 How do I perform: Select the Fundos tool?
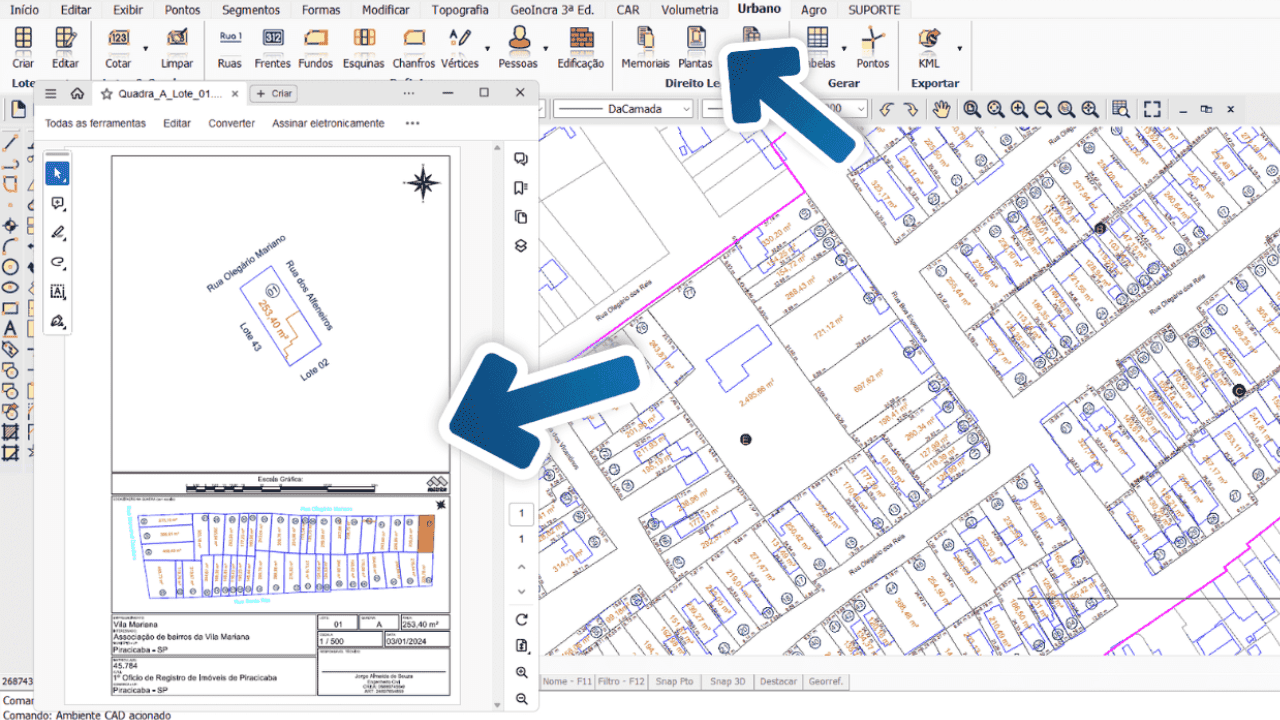click(316, 40)
